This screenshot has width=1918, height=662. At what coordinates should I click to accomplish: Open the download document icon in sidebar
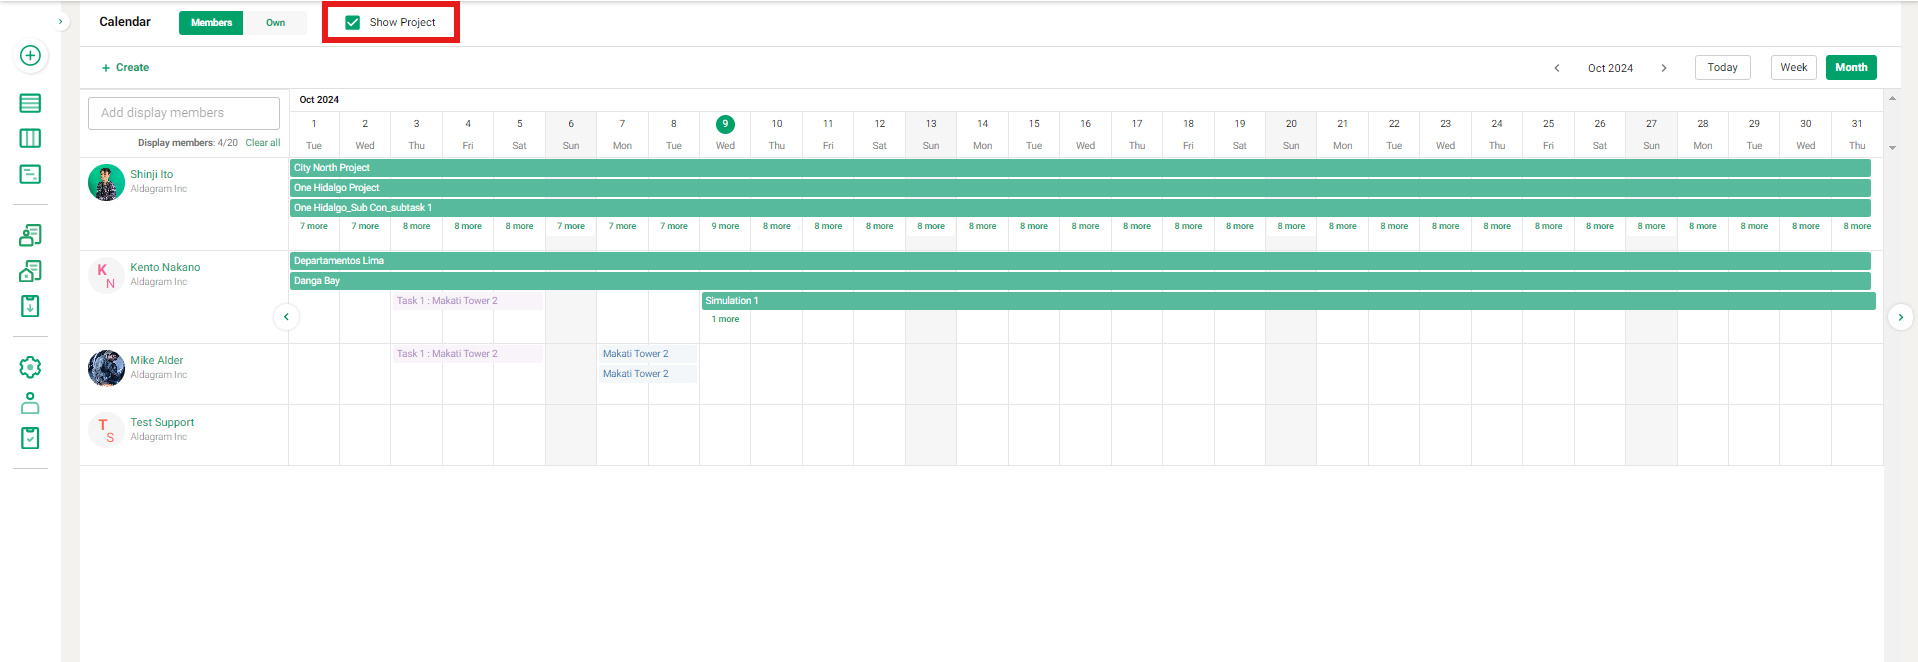coord(30,306)
